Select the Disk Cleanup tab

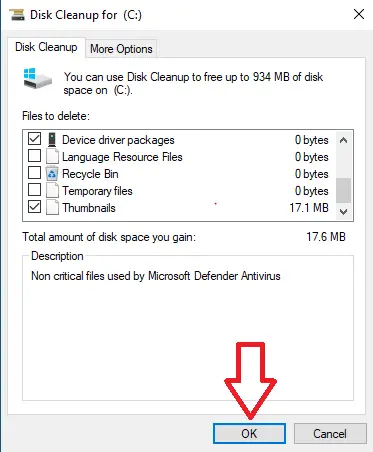click(46, 47)
